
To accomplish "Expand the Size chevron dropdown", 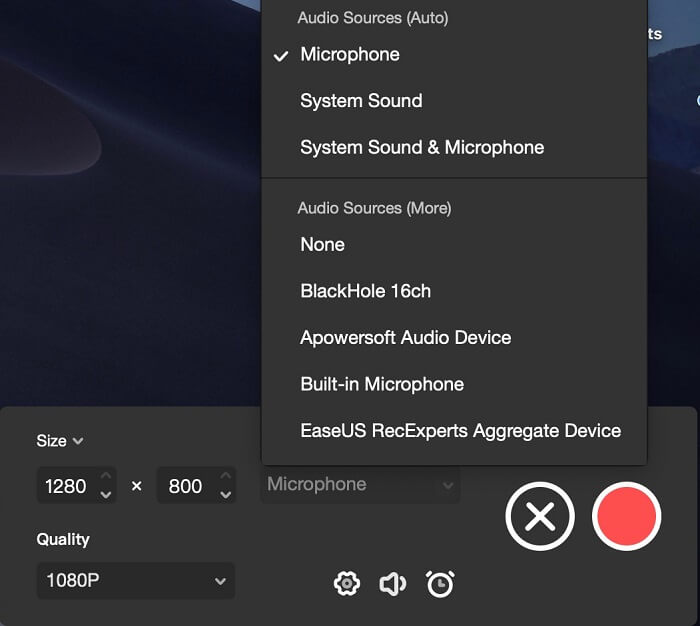I will (x=78, y=441).
